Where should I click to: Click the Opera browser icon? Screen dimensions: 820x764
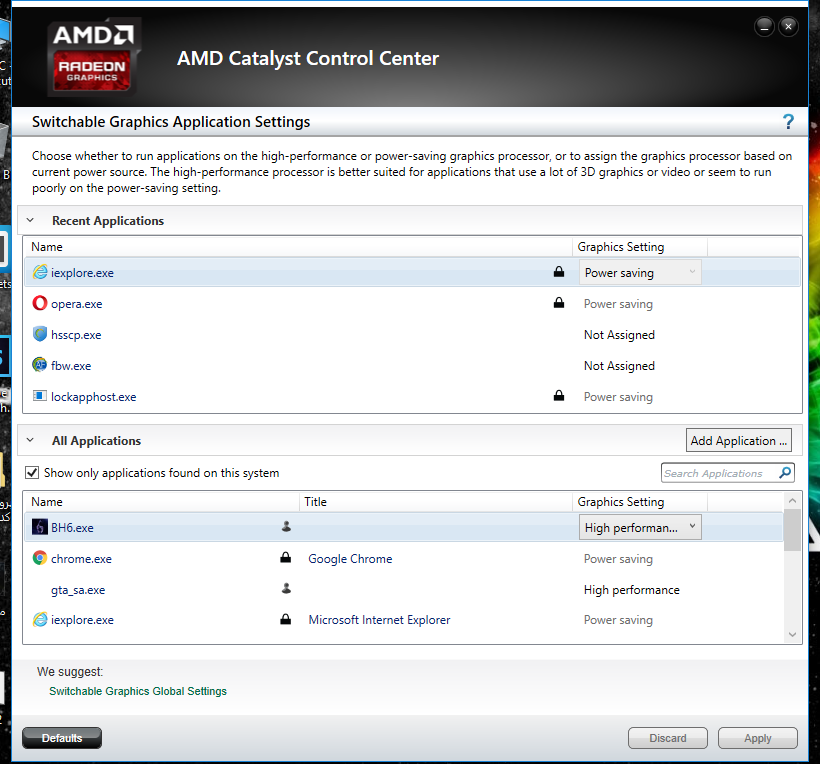[40, 303]
